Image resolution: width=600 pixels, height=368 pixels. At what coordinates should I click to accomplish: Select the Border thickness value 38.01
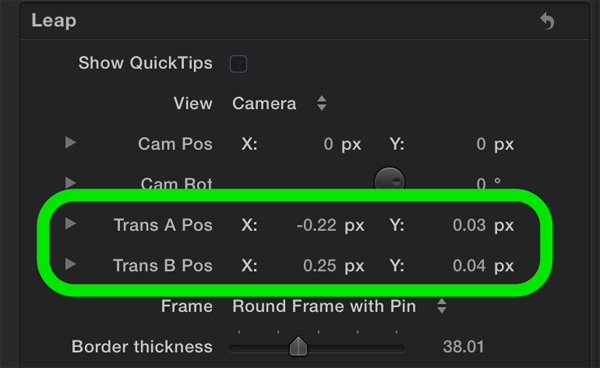(x=463, y=347)
